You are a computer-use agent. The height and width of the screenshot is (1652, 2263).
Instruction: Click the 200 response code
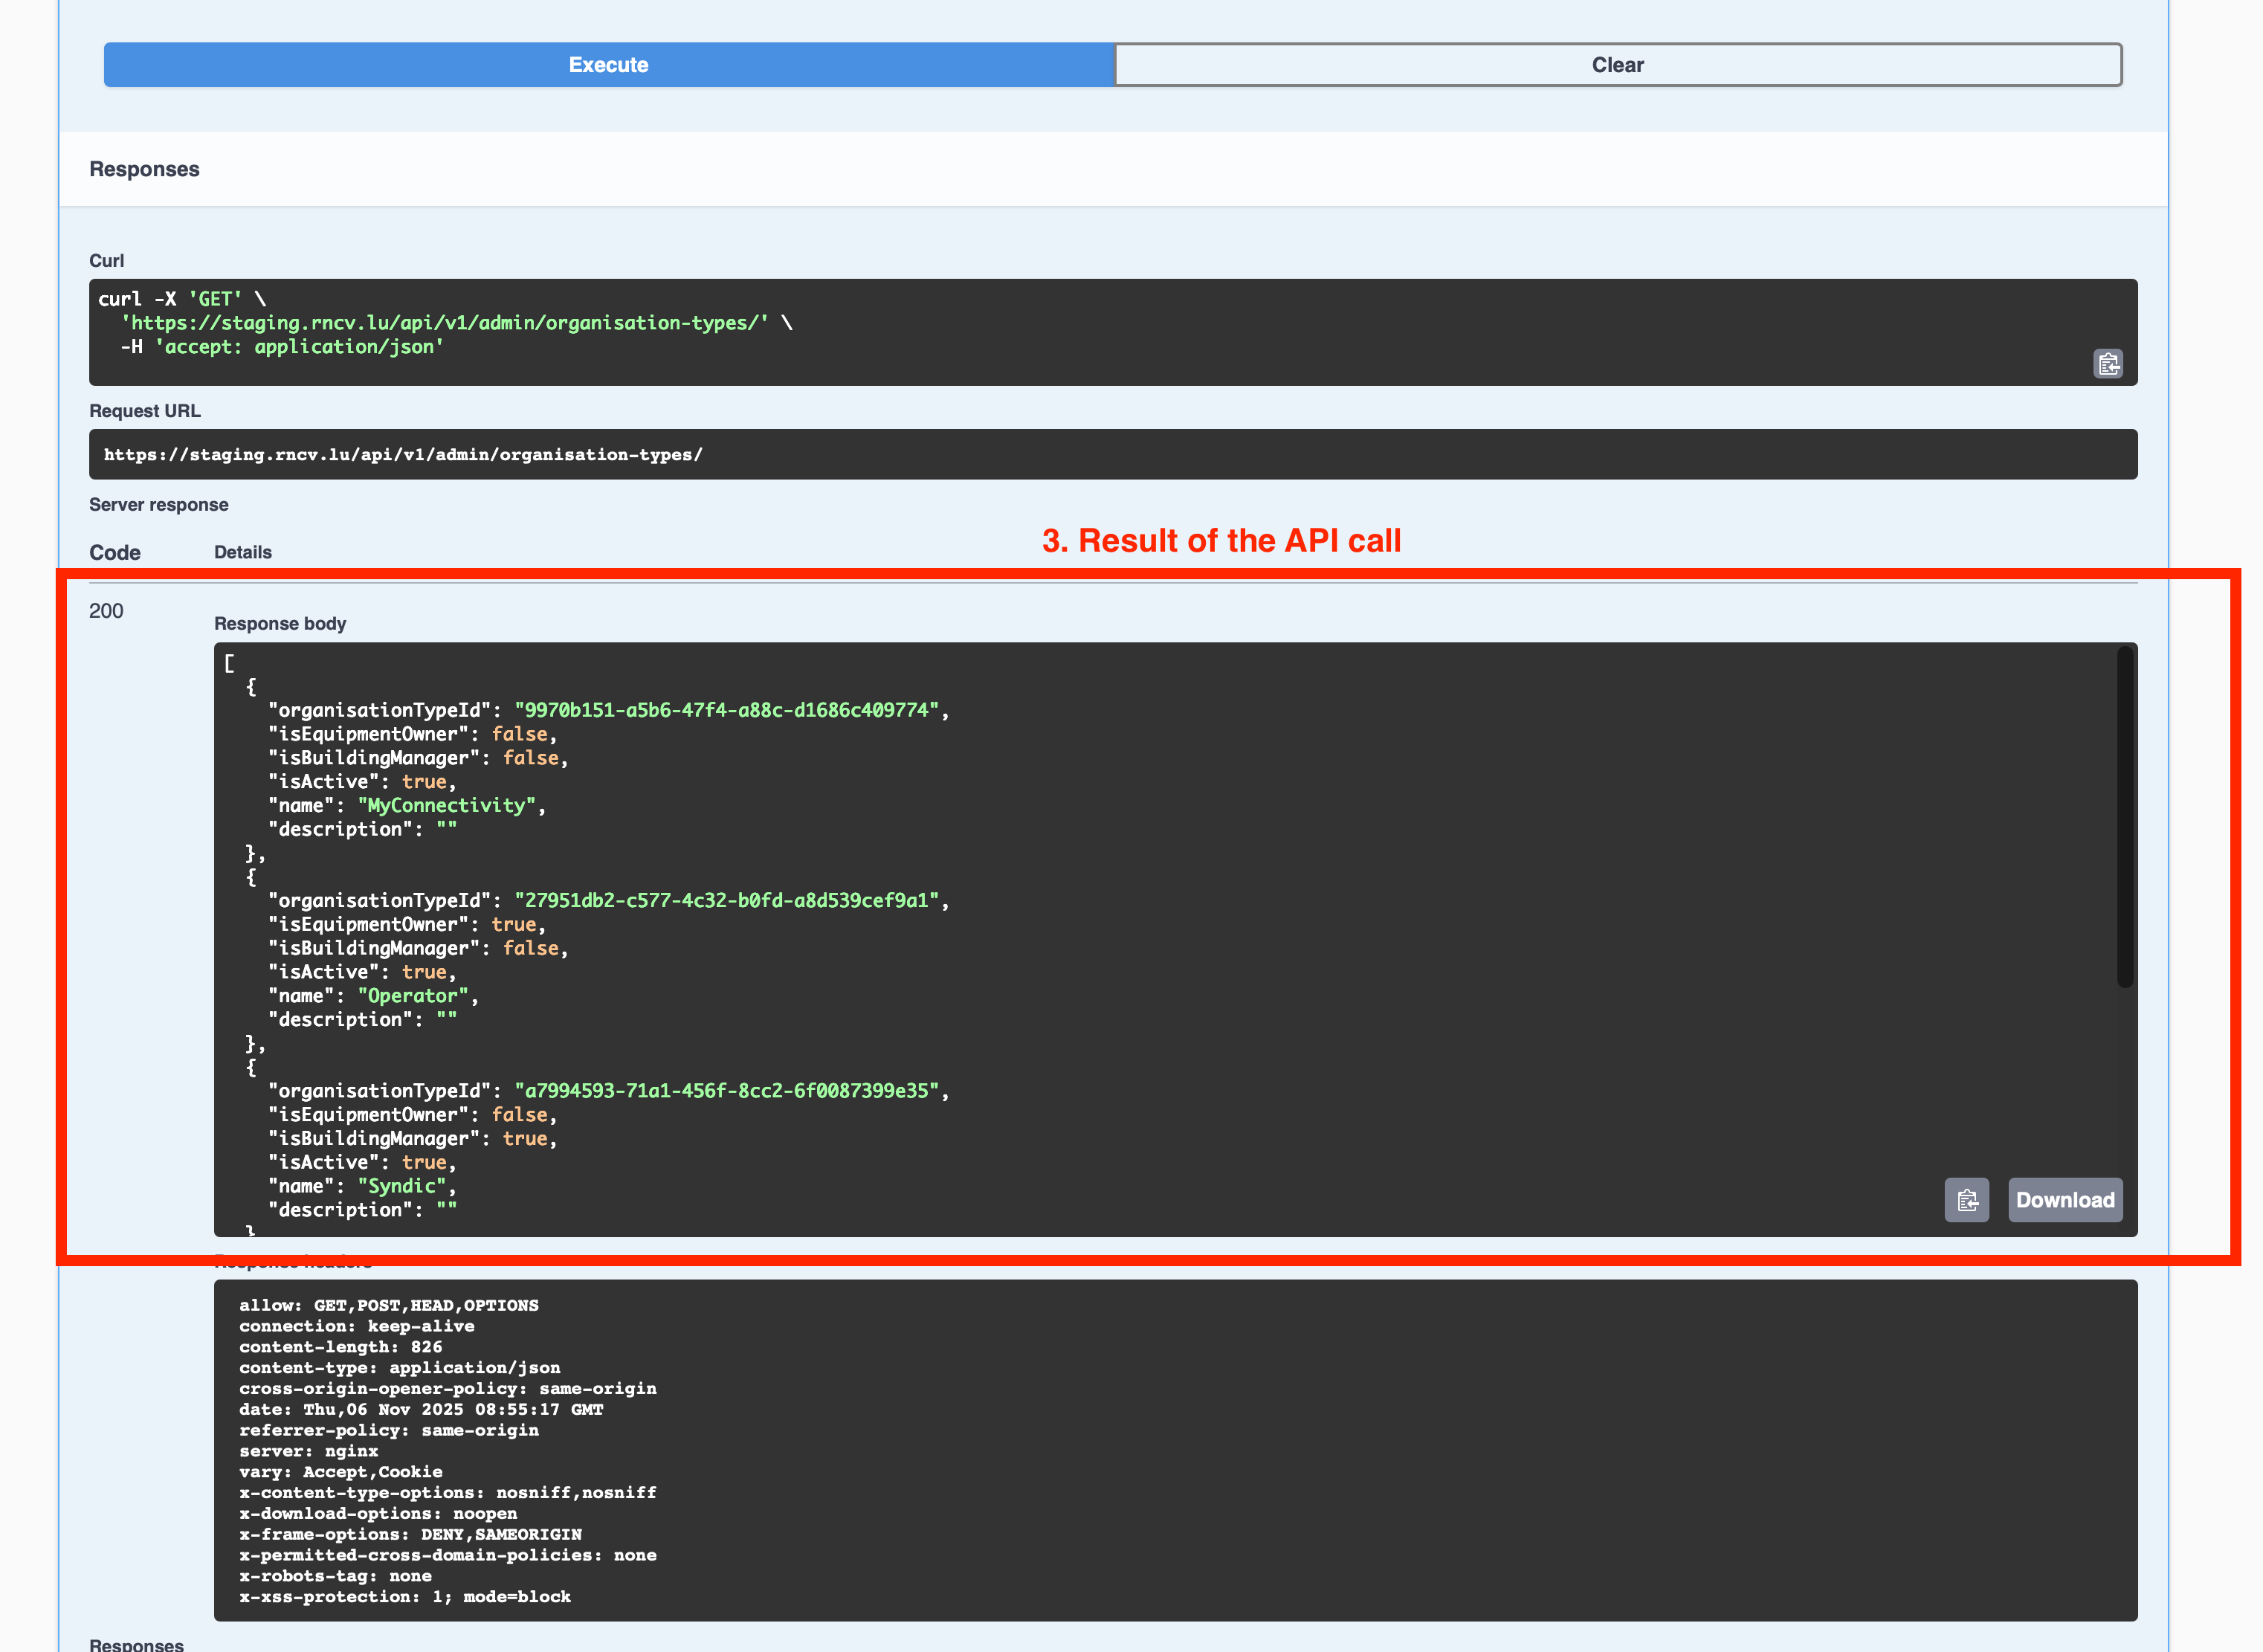coord(106,611)
